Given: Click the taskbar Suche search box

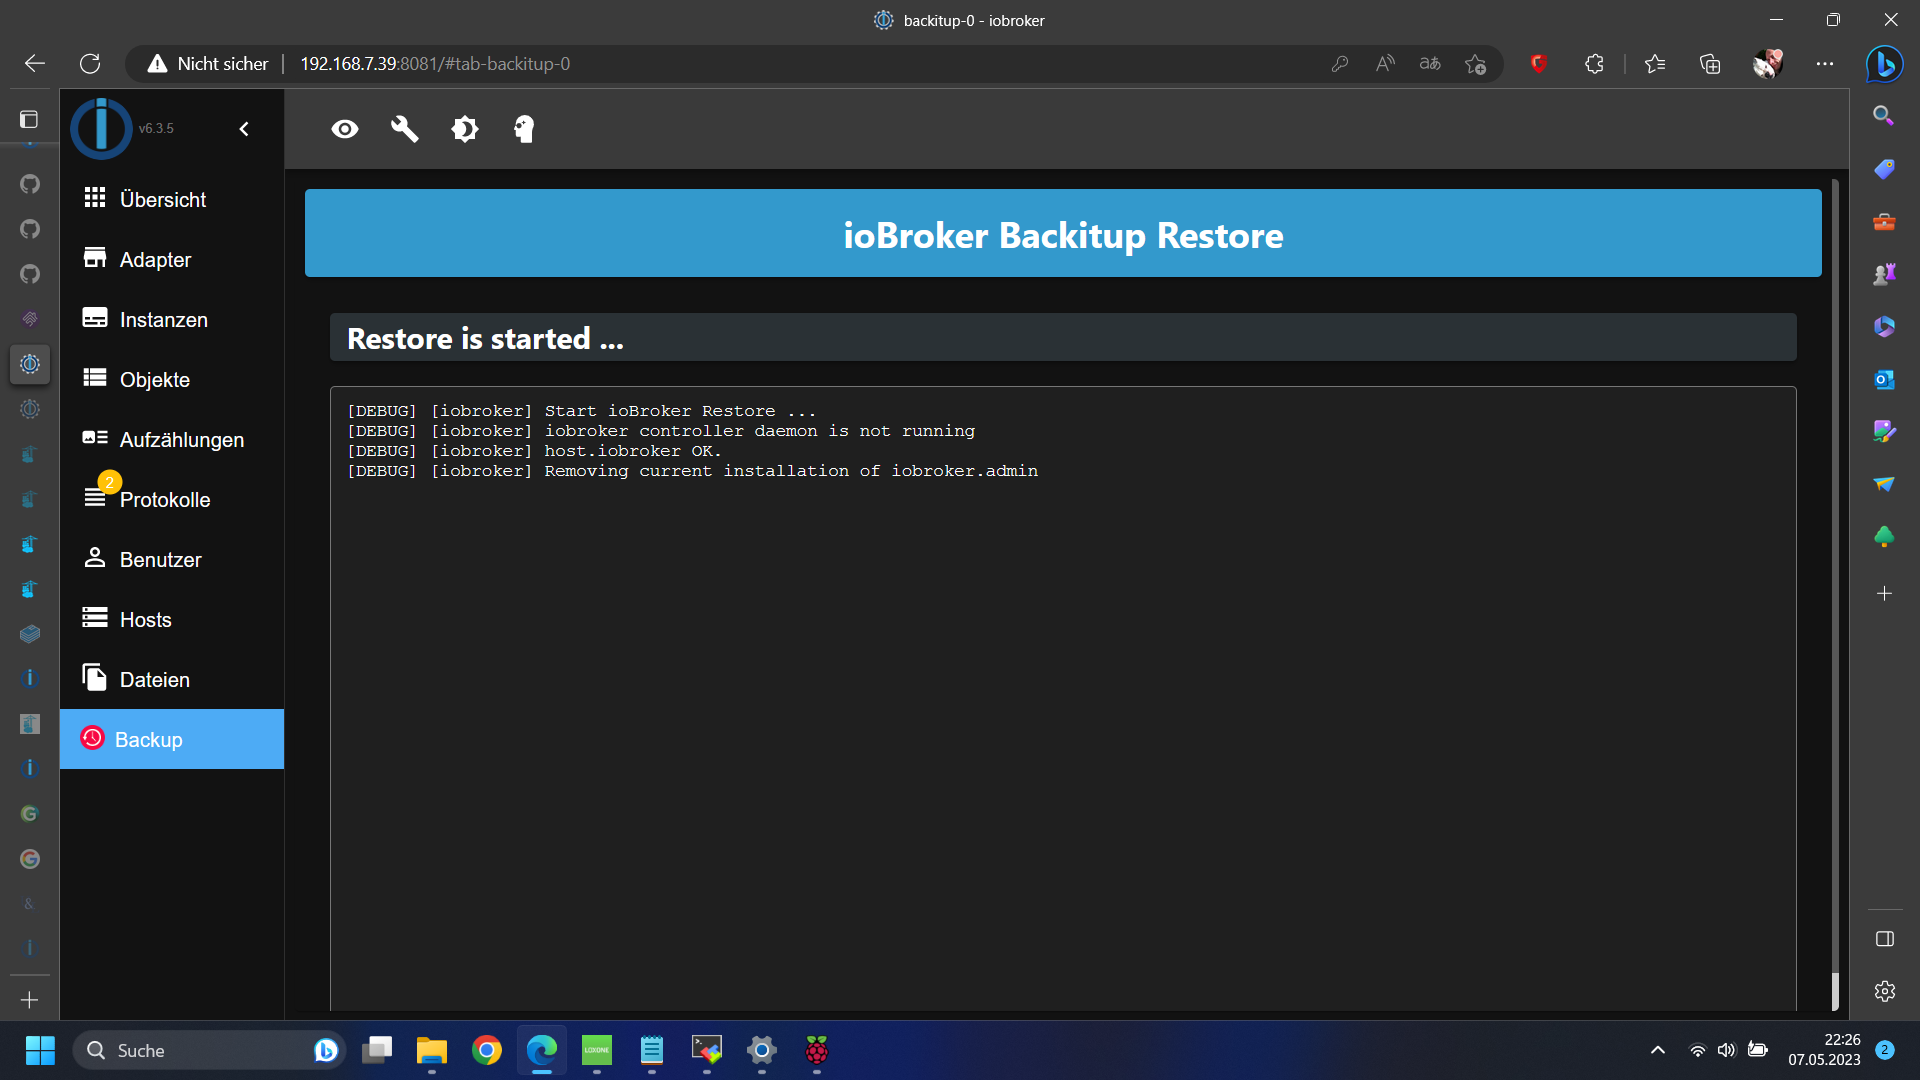Looking at the screenshot, I should pyautogui.click(x=208, y=1050).
